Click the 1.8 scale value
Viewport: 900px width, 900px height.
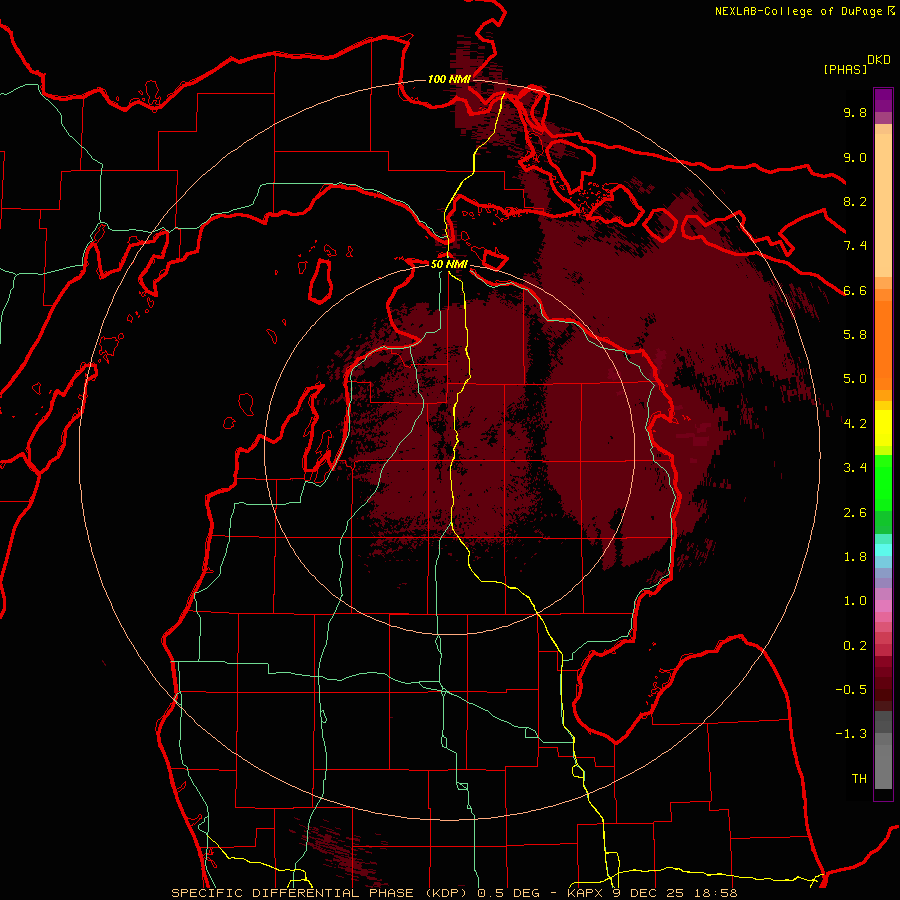[855, 557]
